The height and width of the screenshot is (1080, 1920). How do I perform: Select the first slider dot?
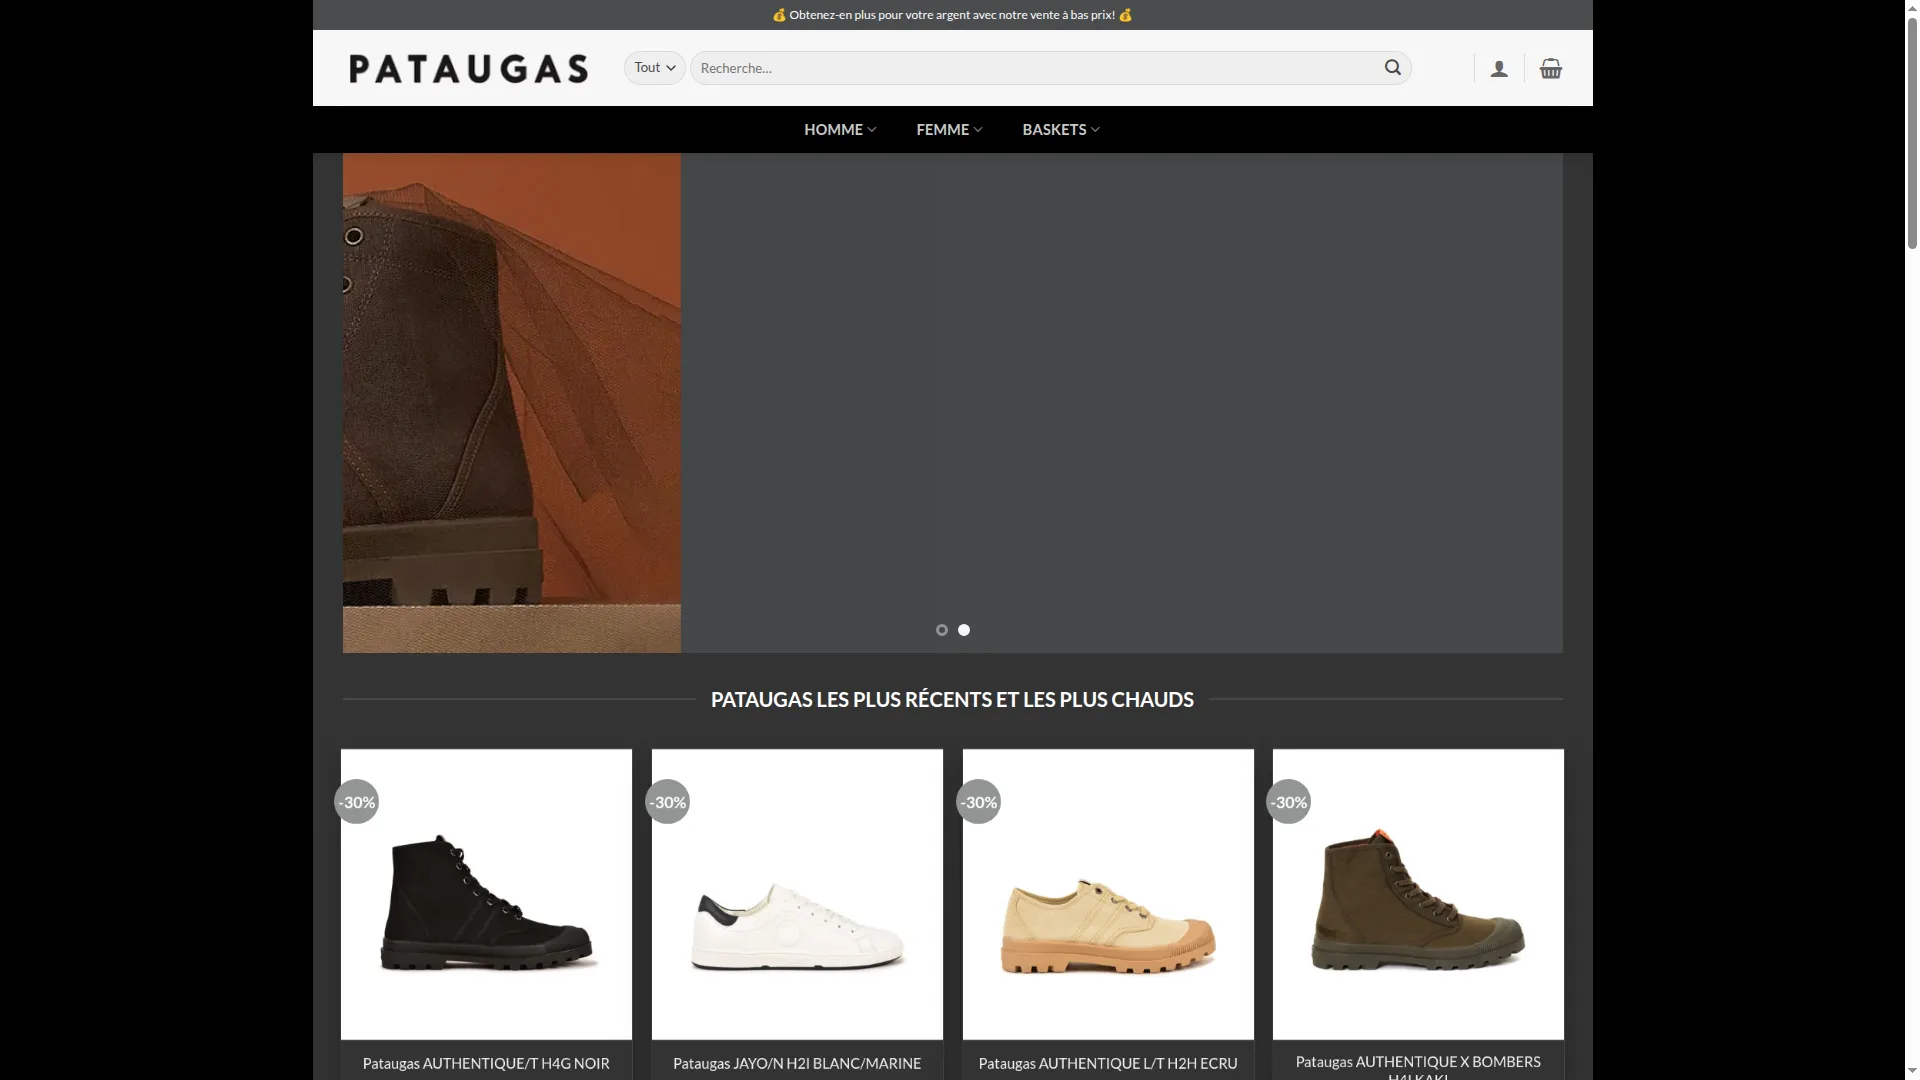pyautogui.click(x=941, y=630)
